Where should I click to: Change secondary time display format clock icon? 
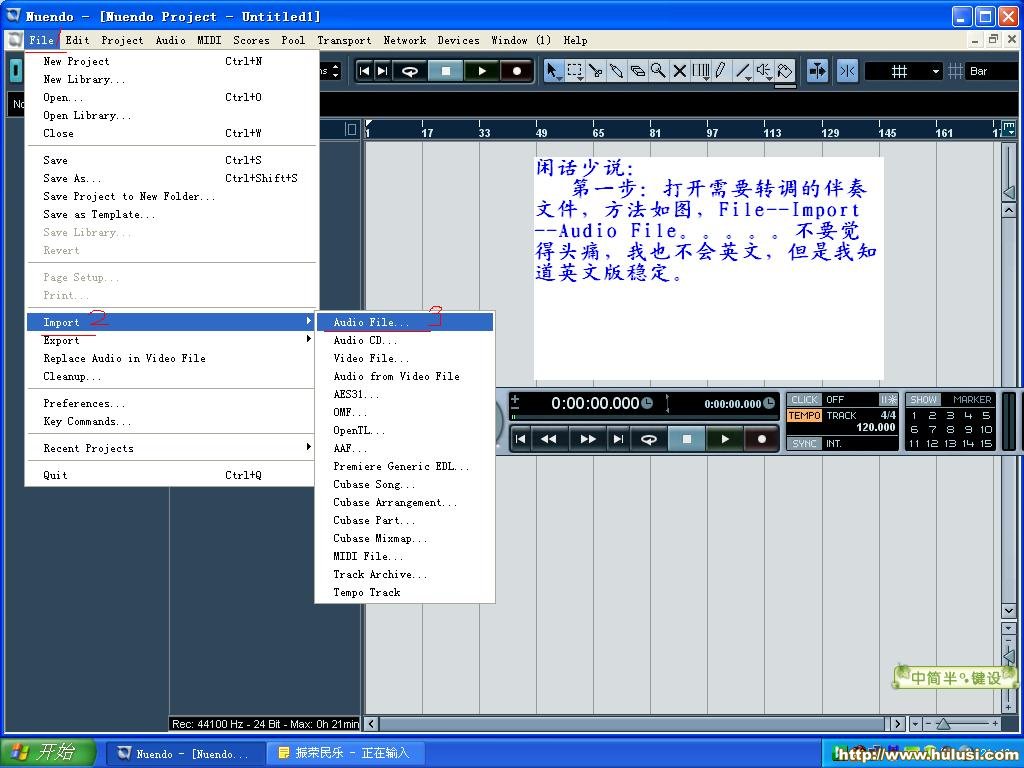pos(769,403)
